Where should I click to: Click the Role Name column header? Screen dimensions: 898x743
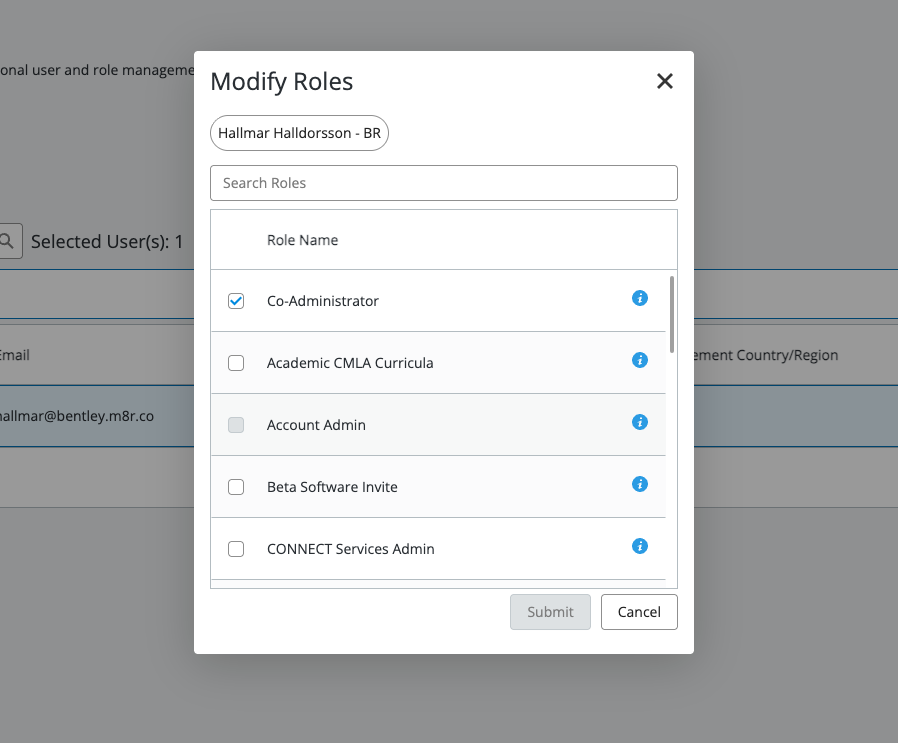(x=302, y=240)
